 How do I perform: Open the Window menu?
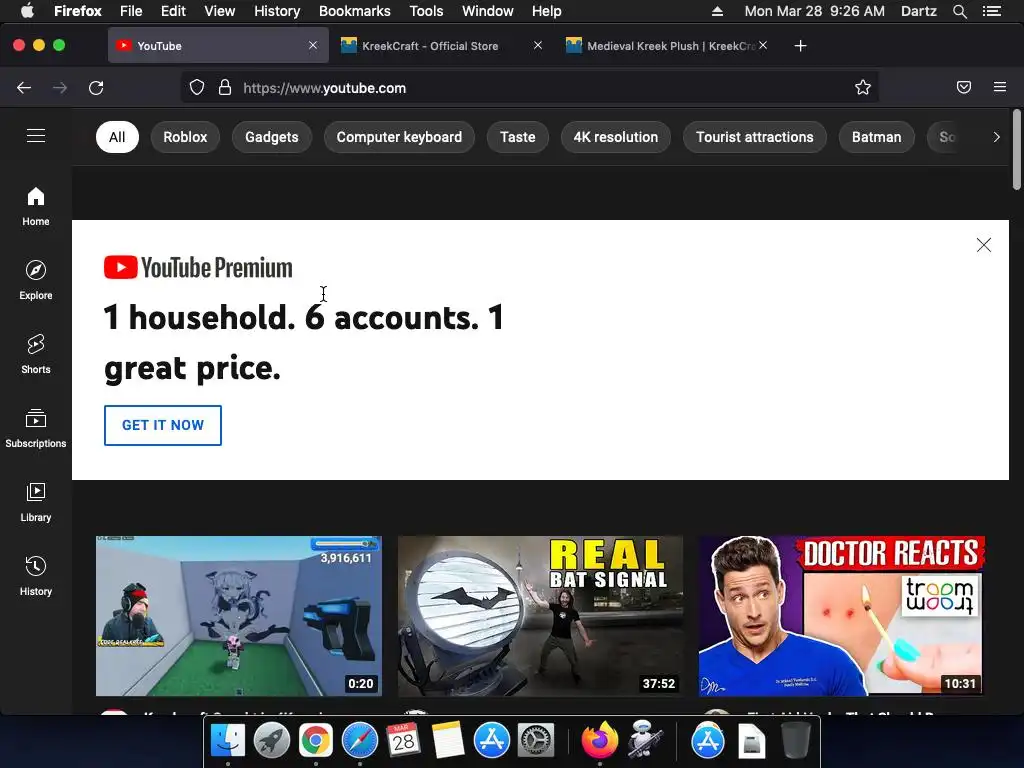pos(488,11)
